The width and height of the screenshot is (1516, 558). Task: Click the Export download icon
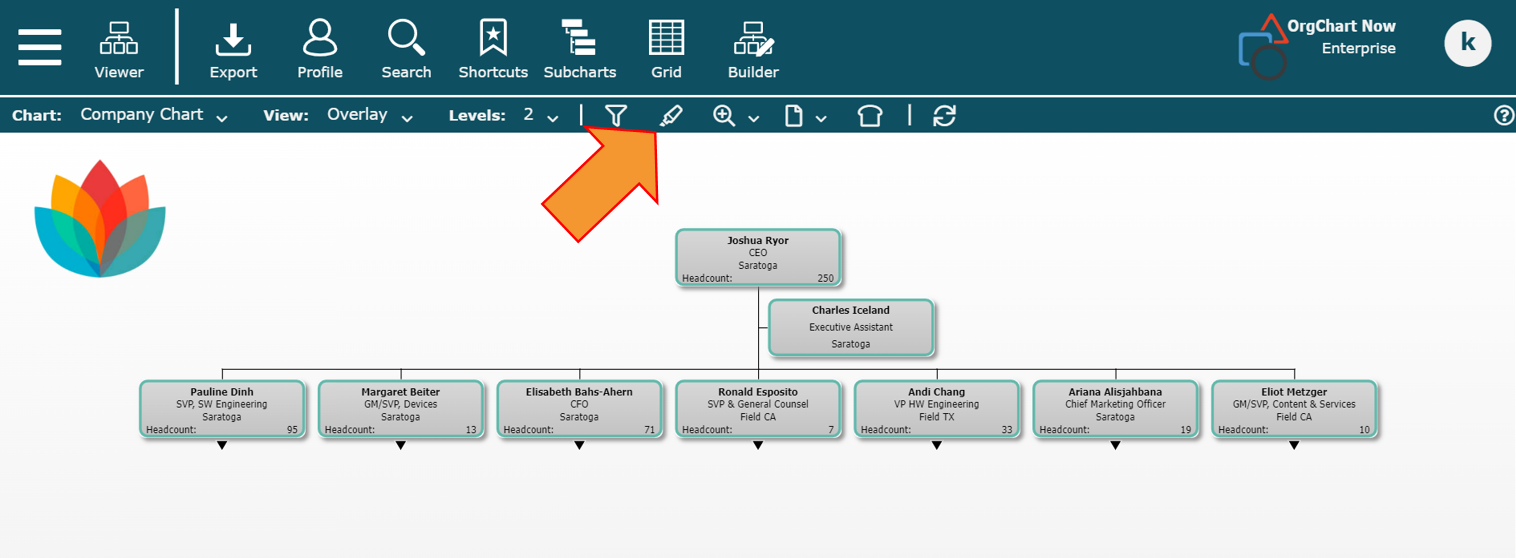click(x=233, y=49)
